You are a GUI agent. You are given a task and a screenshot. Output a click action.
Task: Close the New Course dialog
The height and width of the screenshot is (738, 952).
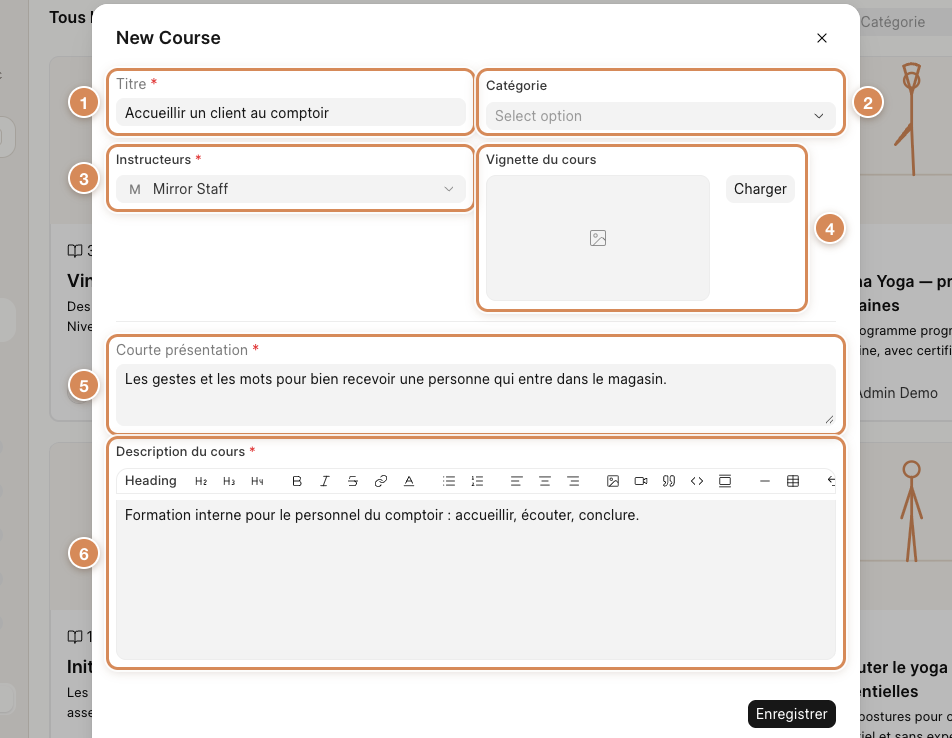(x=821, y=38)
